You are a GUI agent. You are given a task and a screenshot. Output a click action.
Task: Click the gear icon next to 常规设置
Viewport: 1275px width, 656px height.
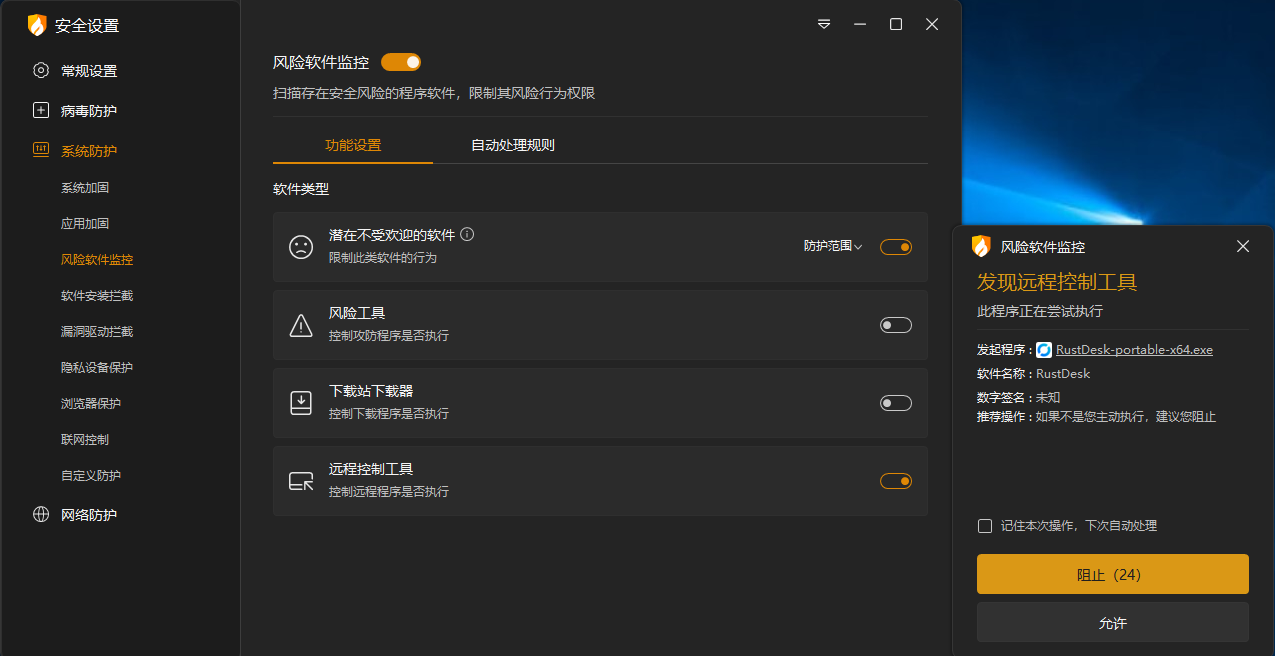pos(41,71)
